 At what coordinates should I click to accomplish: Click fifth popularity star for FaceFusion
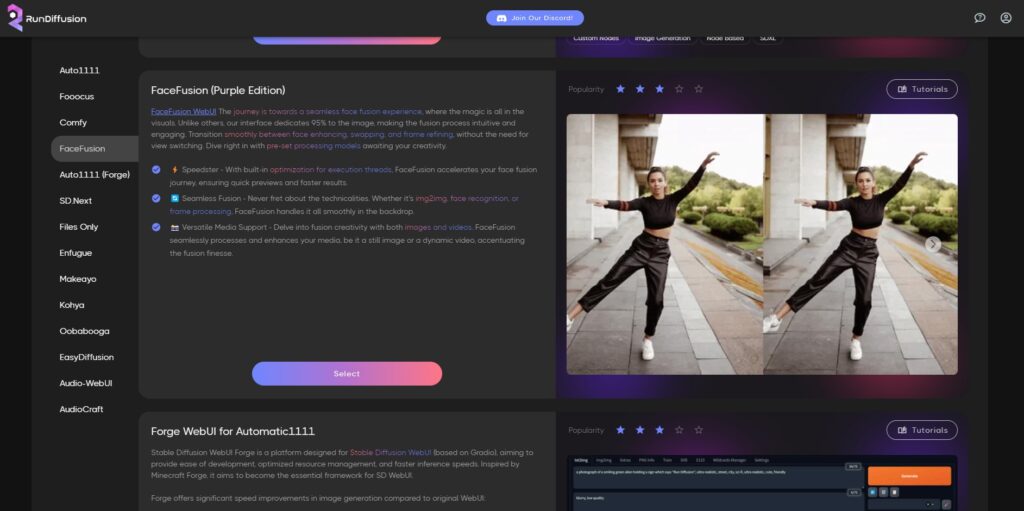699,89
